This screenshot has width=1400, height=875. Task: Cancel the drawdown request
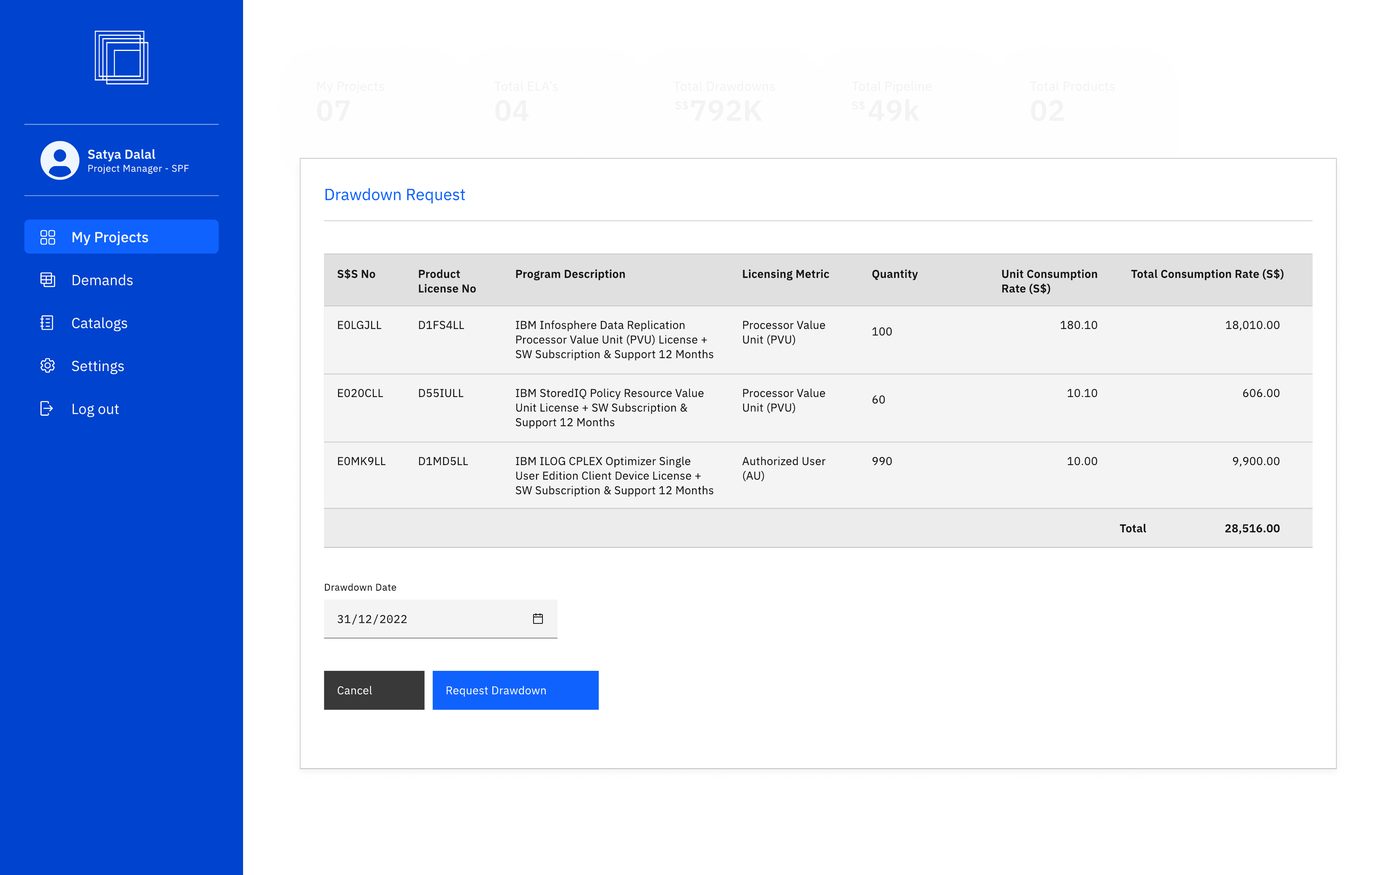point(374,690)
